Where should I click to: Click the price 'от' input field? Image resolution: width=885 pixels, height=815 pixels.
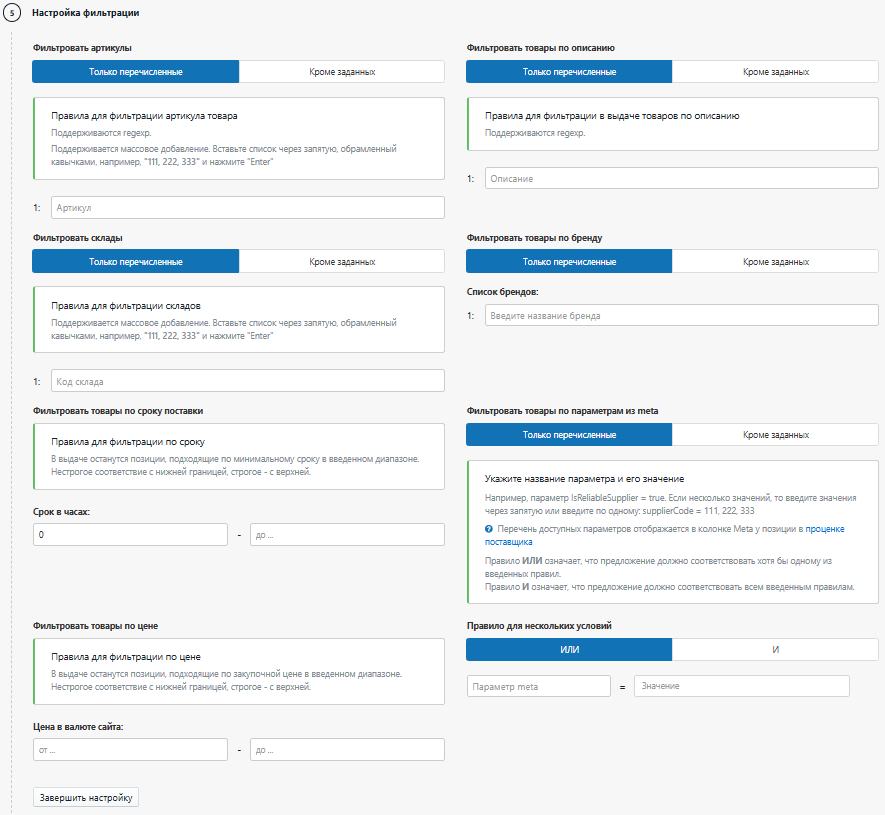point(130,750)
